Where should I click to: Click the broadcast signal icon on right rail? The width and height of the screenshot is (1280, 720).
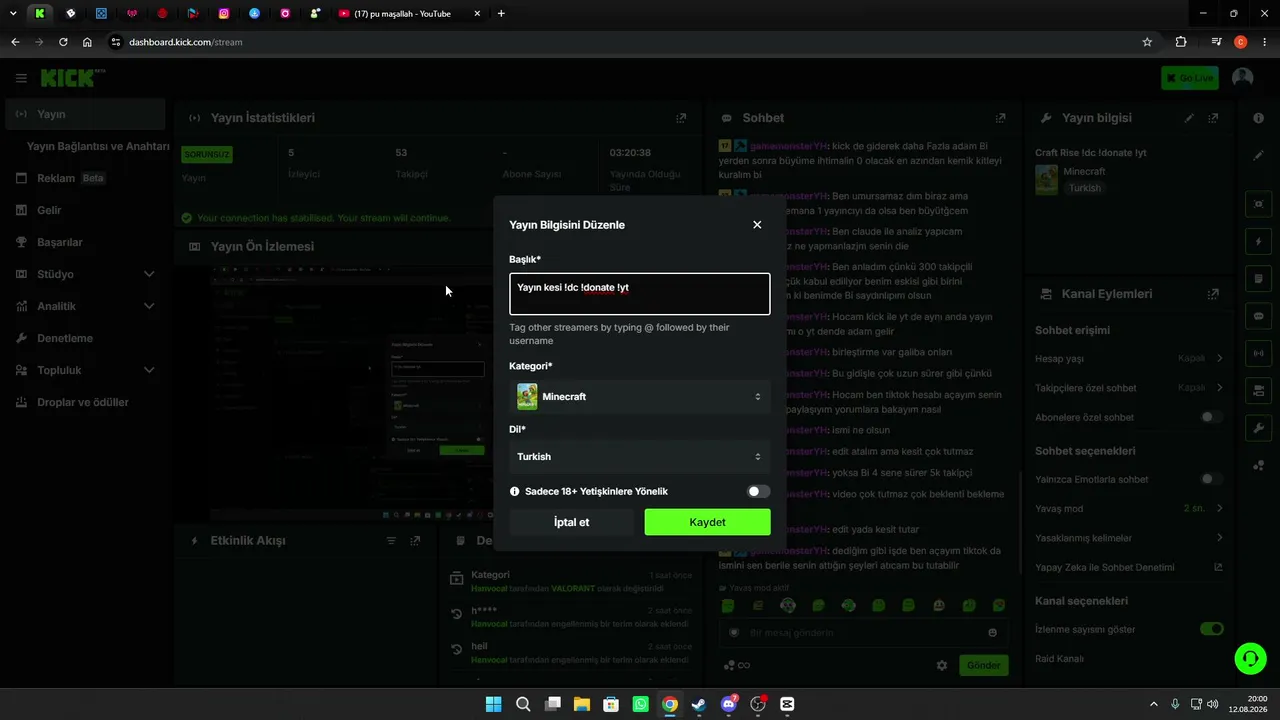(x=1258, y=353)
